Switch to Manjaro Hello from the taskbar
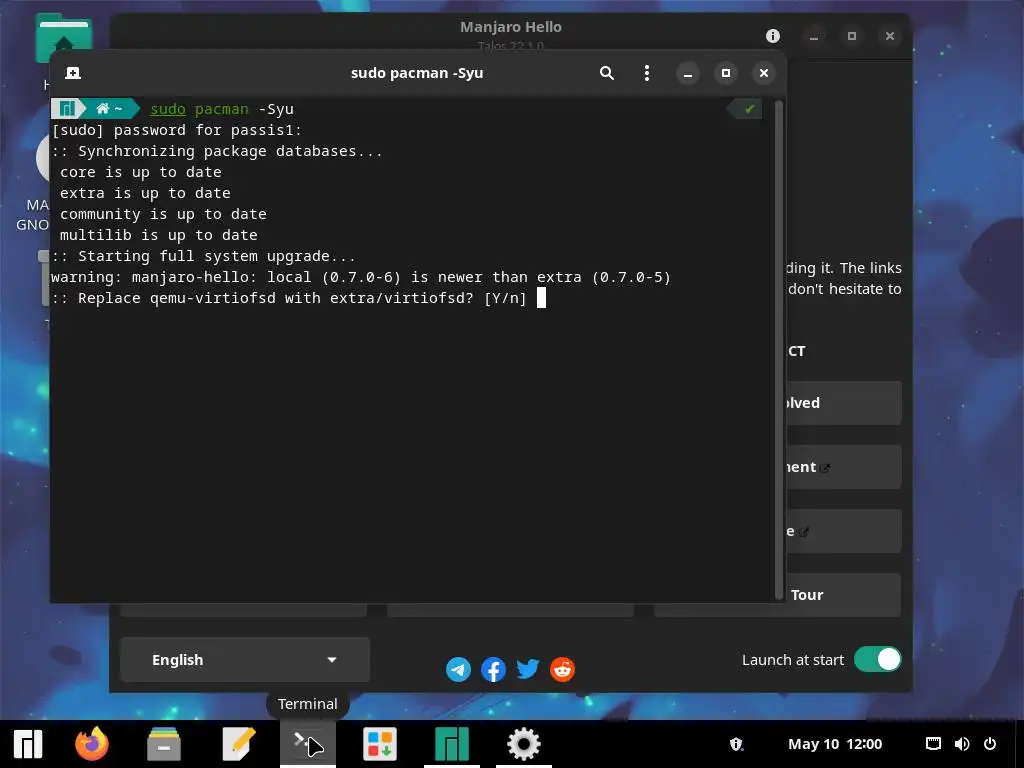This screenshot has height=768, width=1024. coord(452,744)
